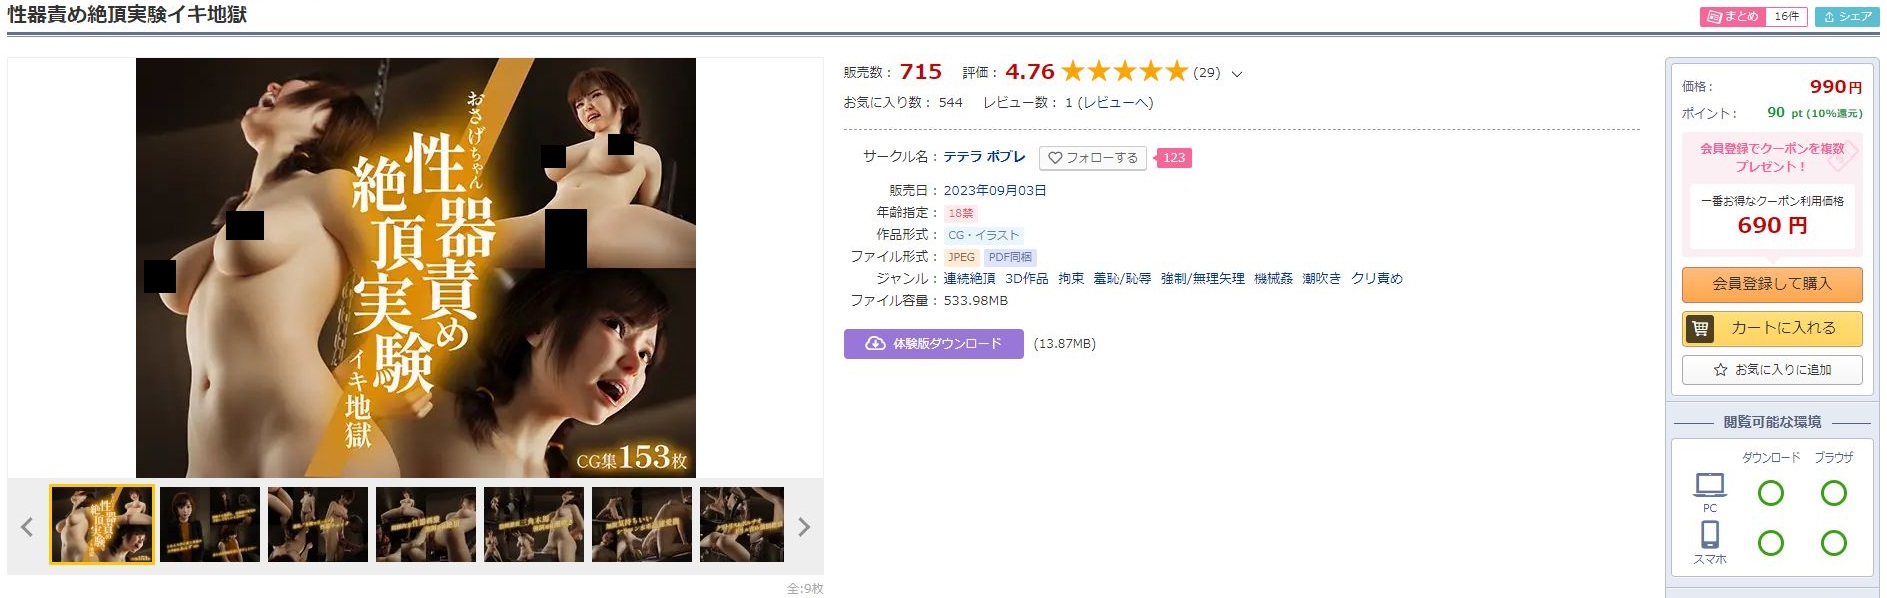Click the heart フォローする follow button
Screen dimensions: 1887x598
1093,158
